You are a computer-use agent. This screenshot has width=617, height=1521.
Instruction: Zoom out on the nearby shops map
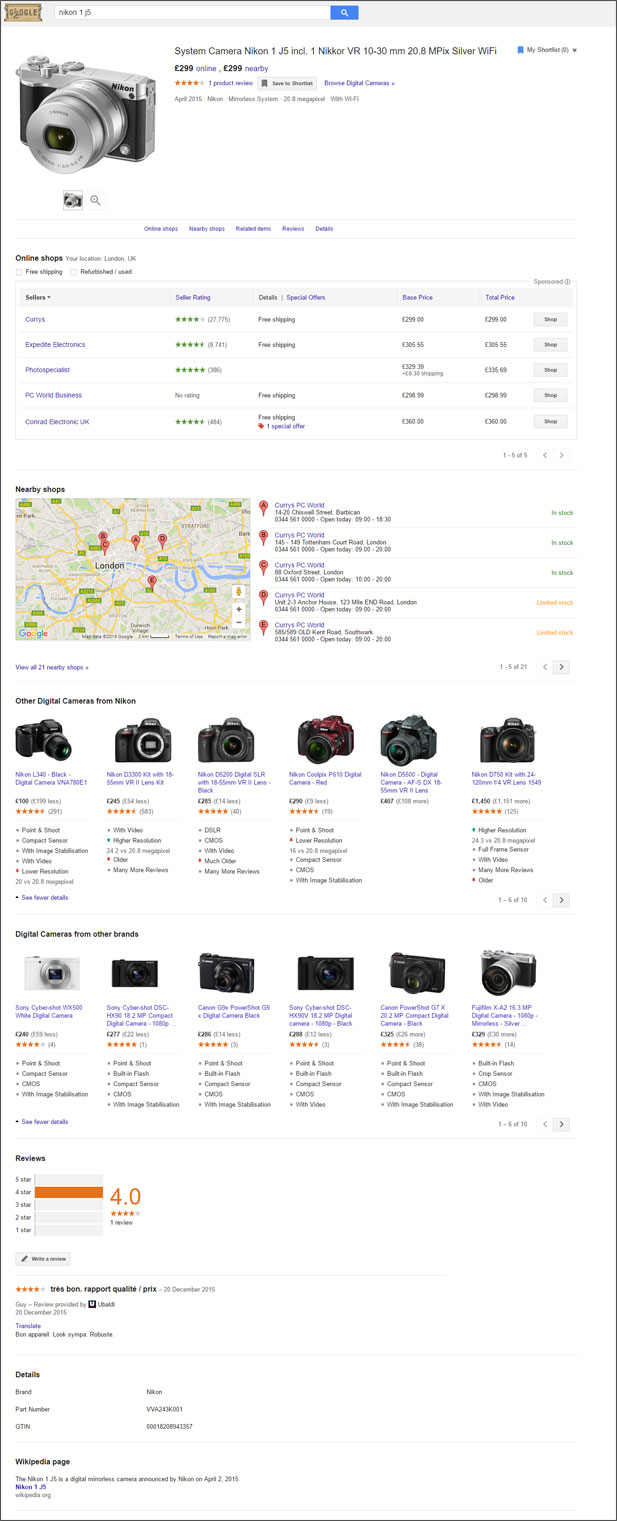239,622
